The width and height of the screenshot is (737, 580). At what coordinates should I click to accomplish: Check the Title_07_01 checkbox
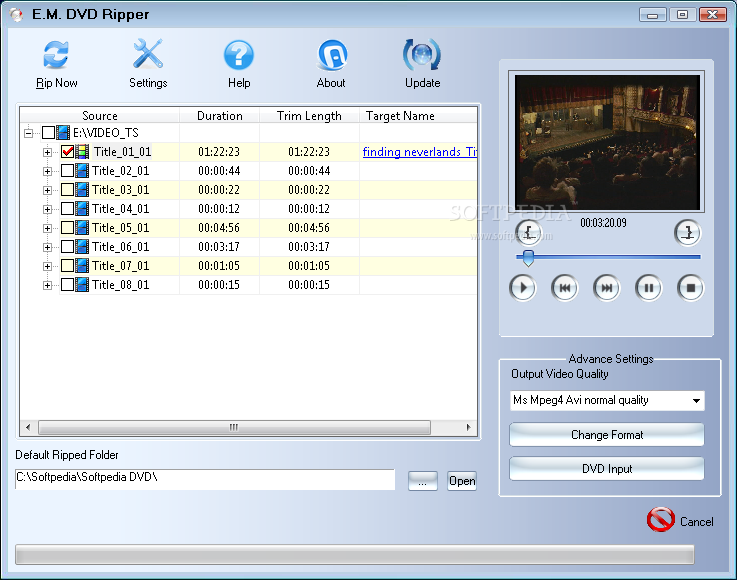point(68,266)
